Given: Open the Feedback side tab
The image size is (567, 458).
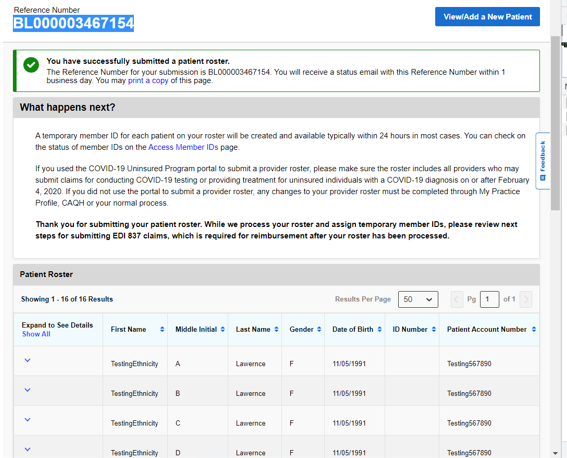Looking at the screenshot, I should (x=542, y=161).
